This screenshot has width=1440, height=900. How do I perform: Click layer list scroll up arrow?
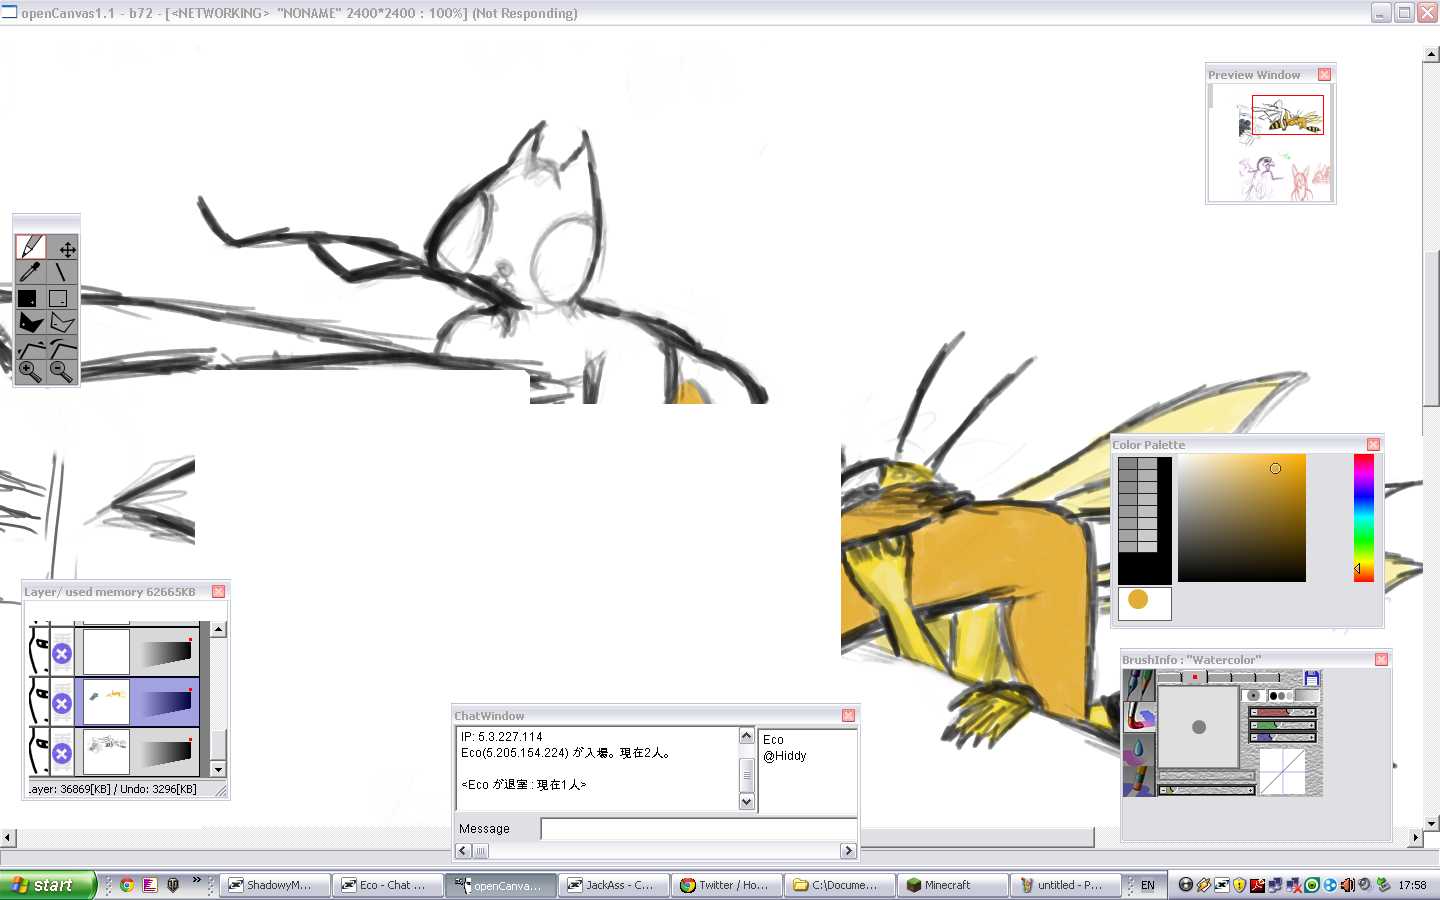pyautogui.click(x=218, y=629)
